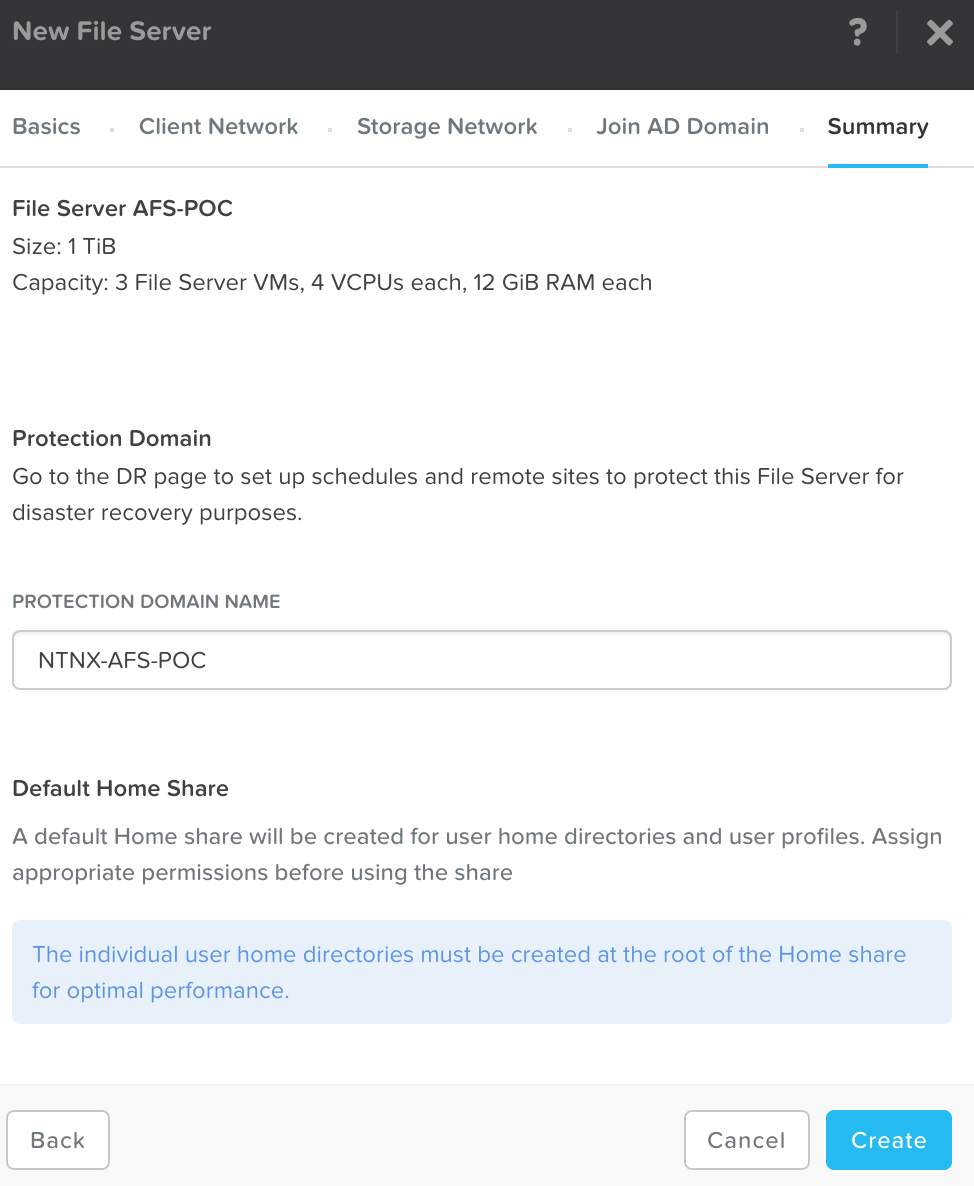Click the File Server AFS-POC heading
Image resolution: width=974 pixels, height=1186 pixels.
[x=122, y=209]
